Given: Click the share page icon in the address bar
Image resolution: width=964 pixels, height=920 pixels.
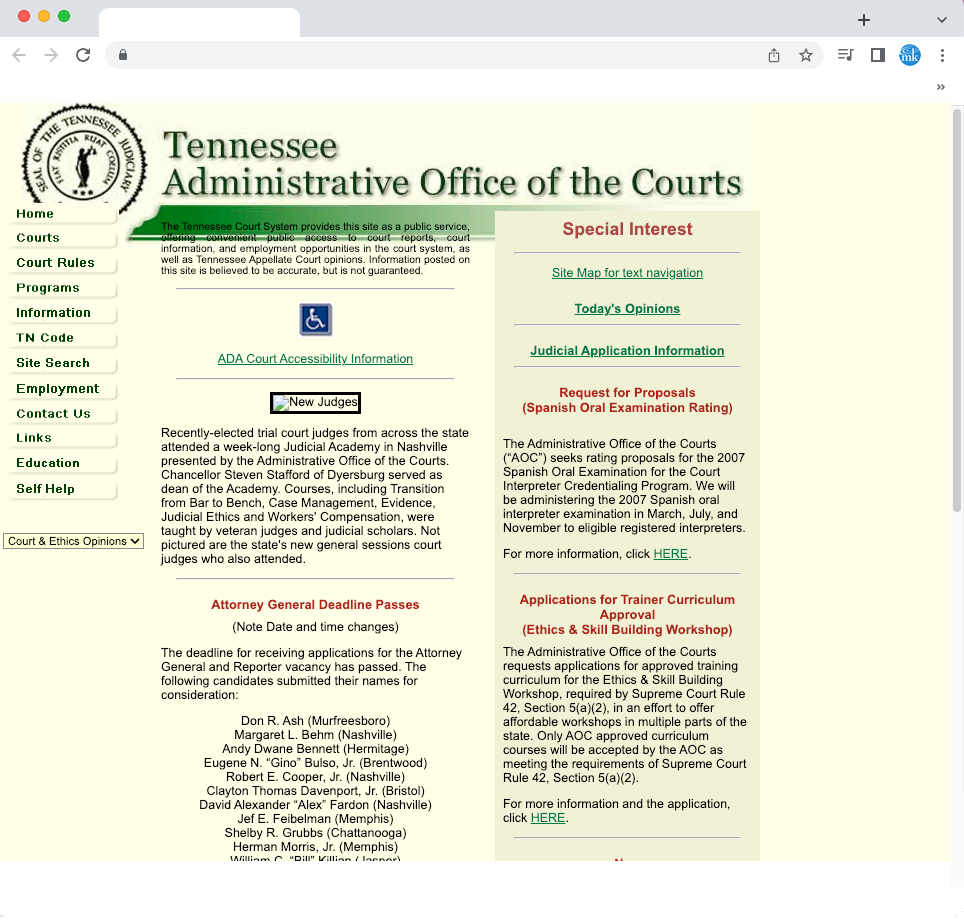Looking at the screenshot, I should coord(774,55).
